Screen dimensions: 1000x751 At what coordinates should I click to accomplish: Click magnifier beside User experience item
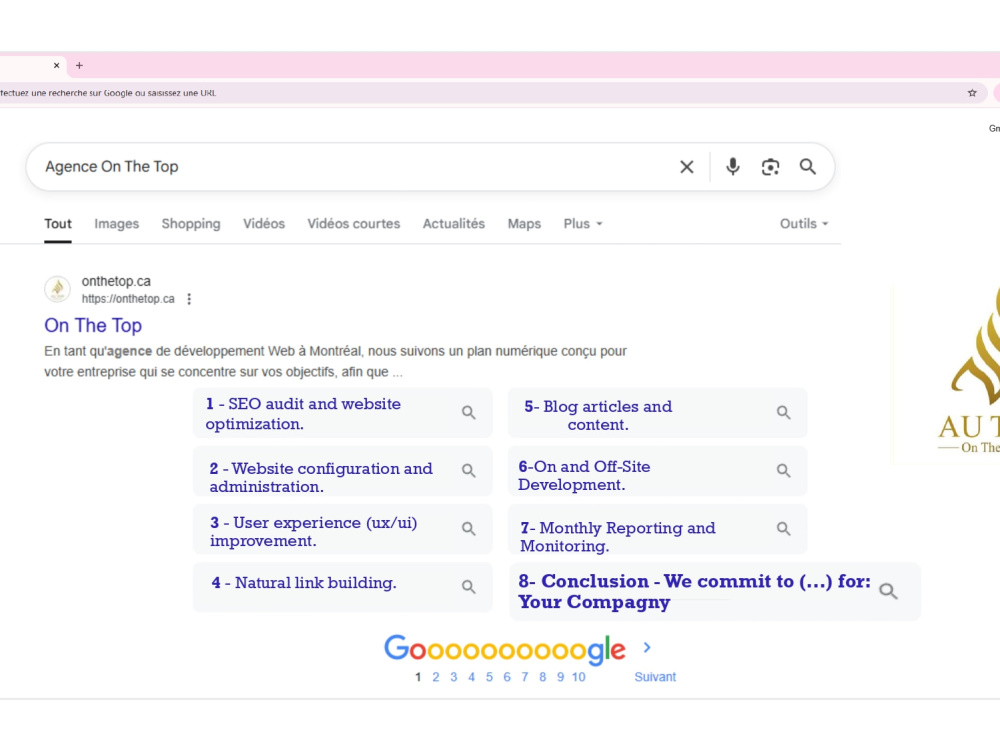coord(469,529)
